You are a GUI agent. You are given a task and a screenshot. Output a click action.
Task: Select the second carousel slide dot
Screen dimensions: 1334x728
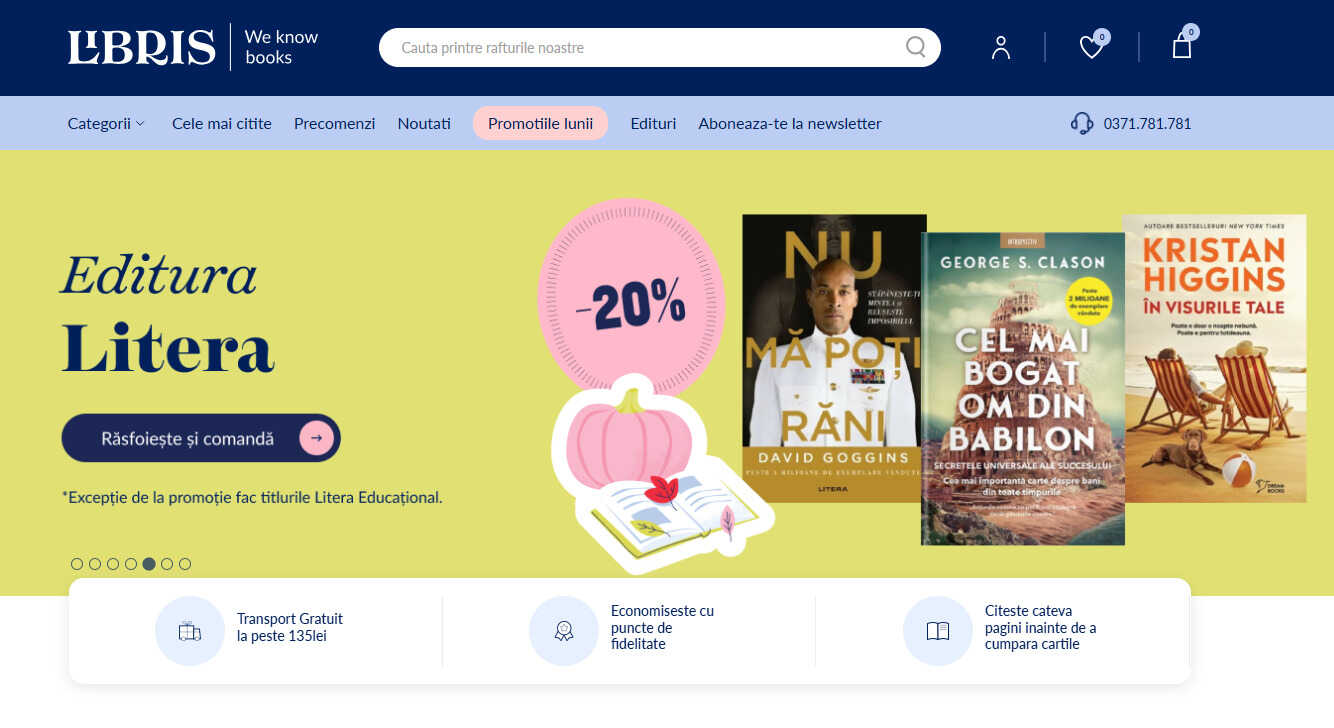click(95, 564)
